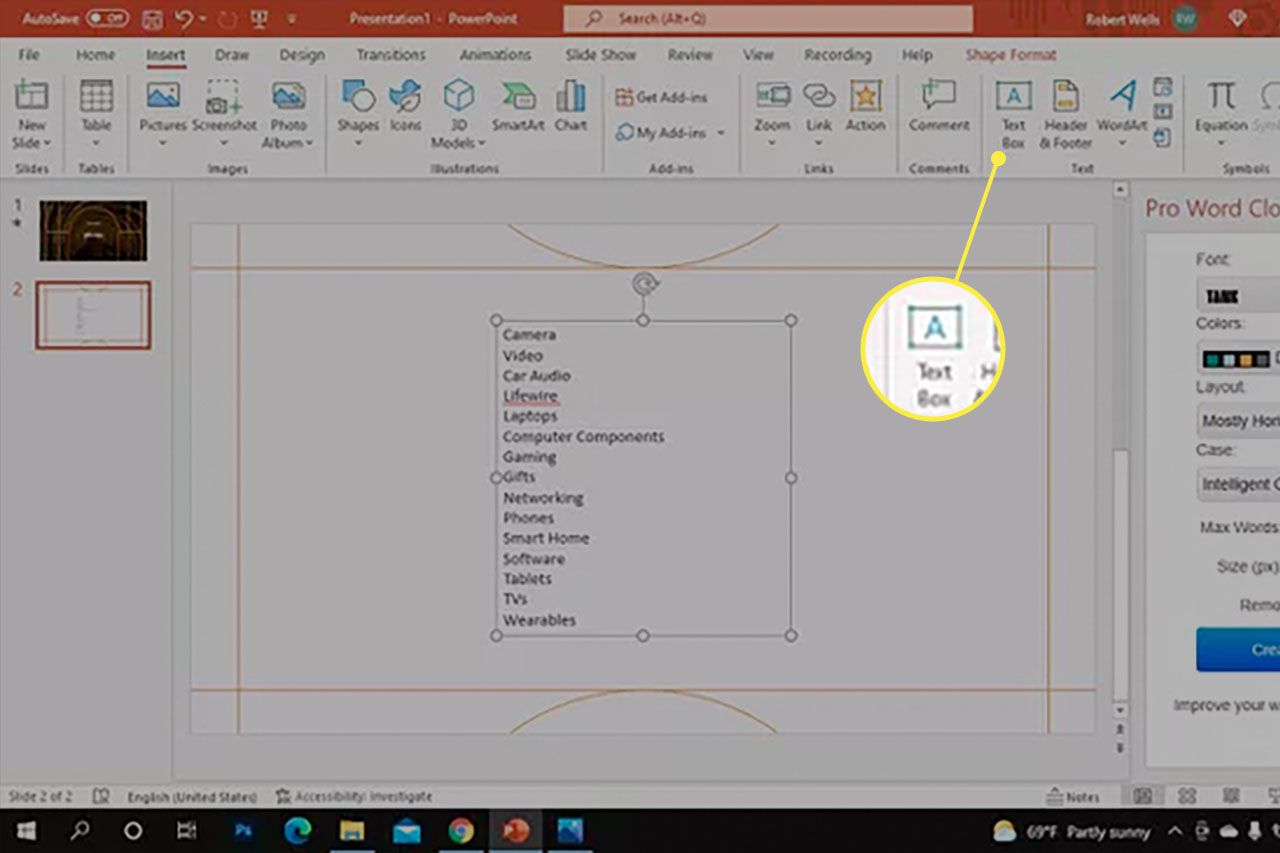Switch to Normal view icon
The height and width of the screenshot is (853, 1280).
(x=1142, y=797)
